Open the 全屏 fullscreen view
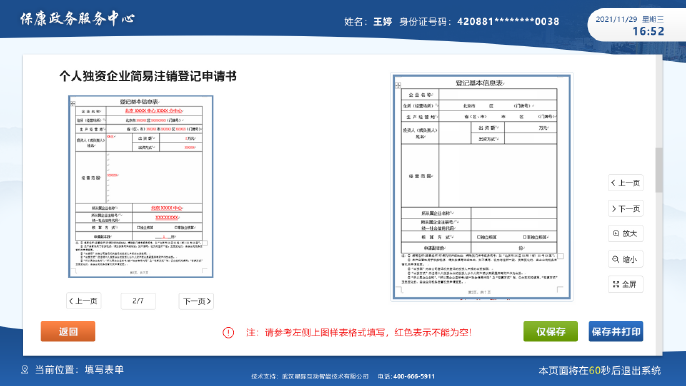 tap(626, 284)
